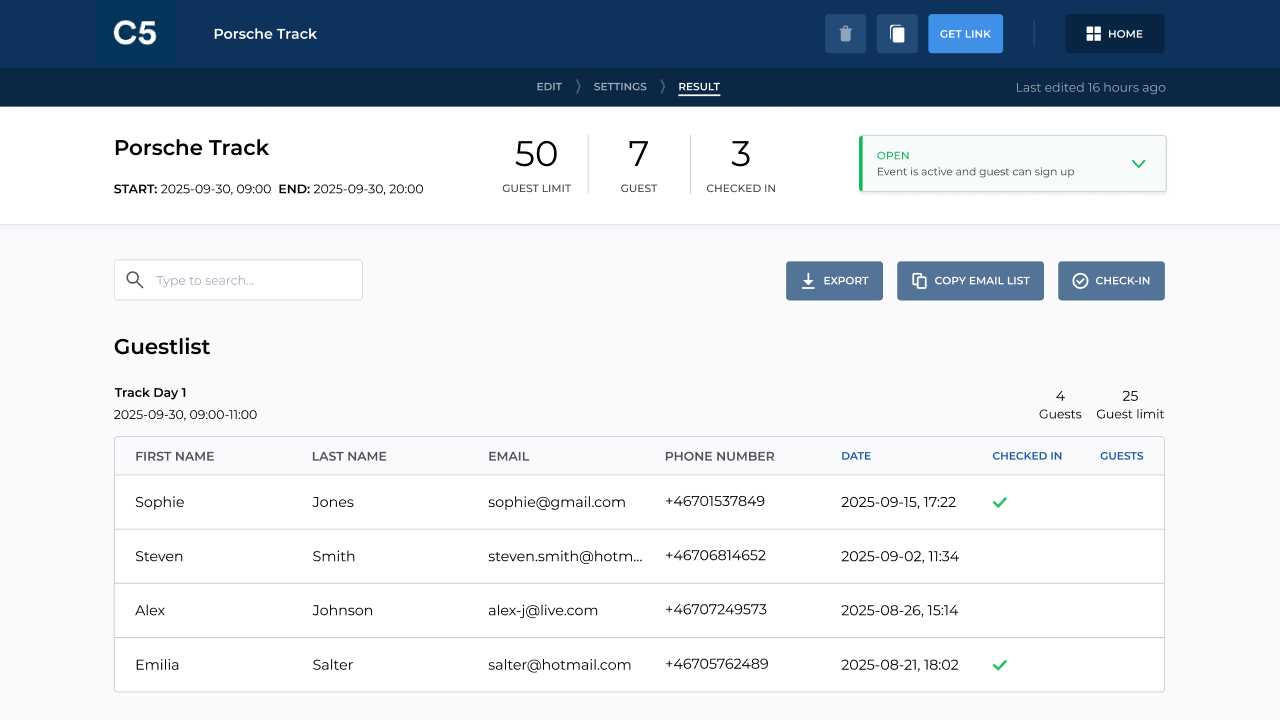Screen dimensions: 1280x720
Task: Click Sophie Jones' green checked-in checkmark
Action: click(x=999, y=502)
